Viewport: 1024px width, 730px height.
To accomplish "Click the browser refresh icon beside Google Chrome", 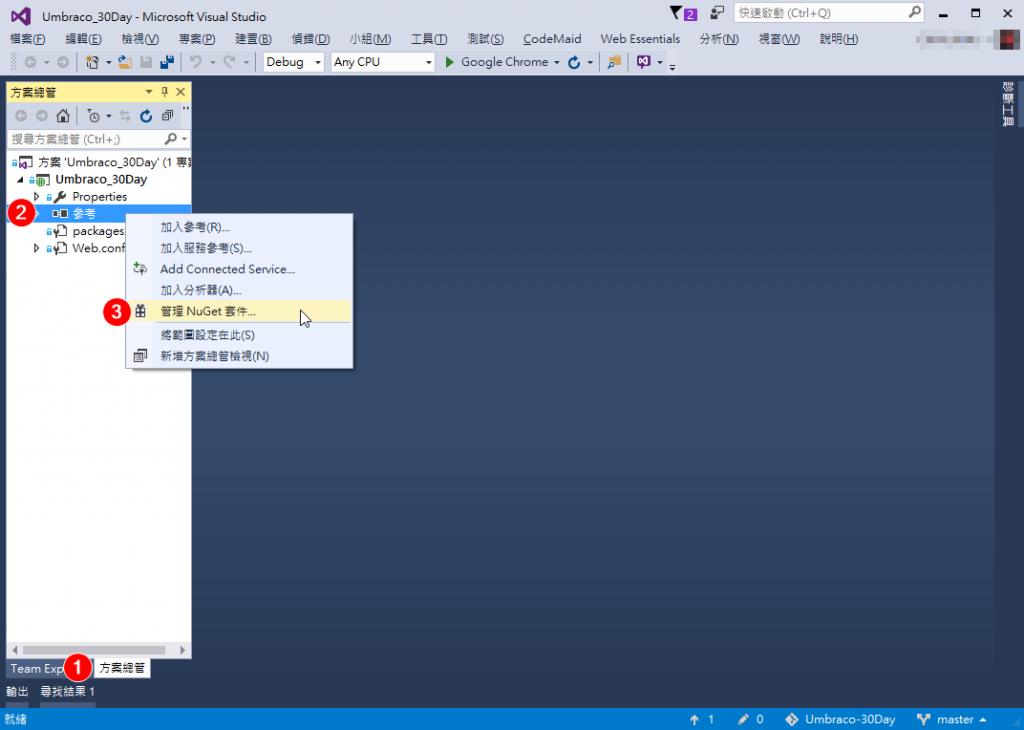I will [574, 62].
